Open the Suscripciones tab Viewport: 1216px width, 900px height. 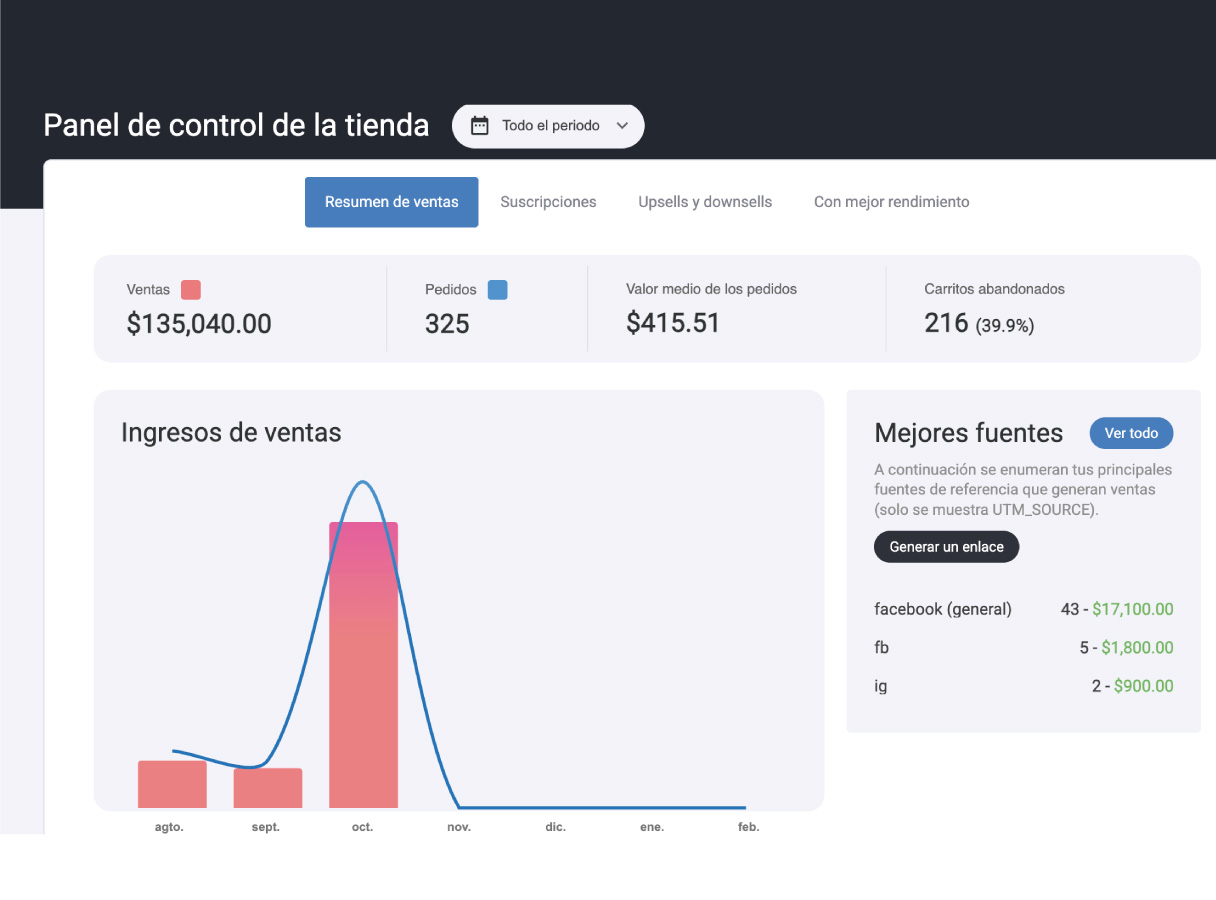click(548, 202)
